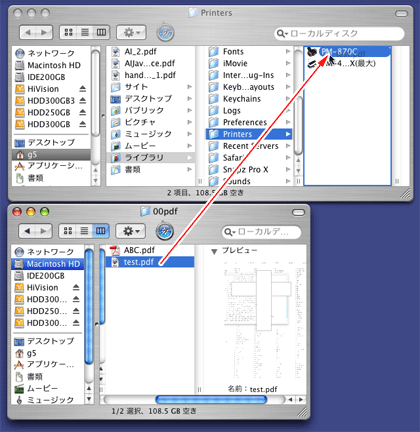The image size is (420, 432).
Task: Open Safari icon in Printers window toolbar
Action: click(166, 33)
